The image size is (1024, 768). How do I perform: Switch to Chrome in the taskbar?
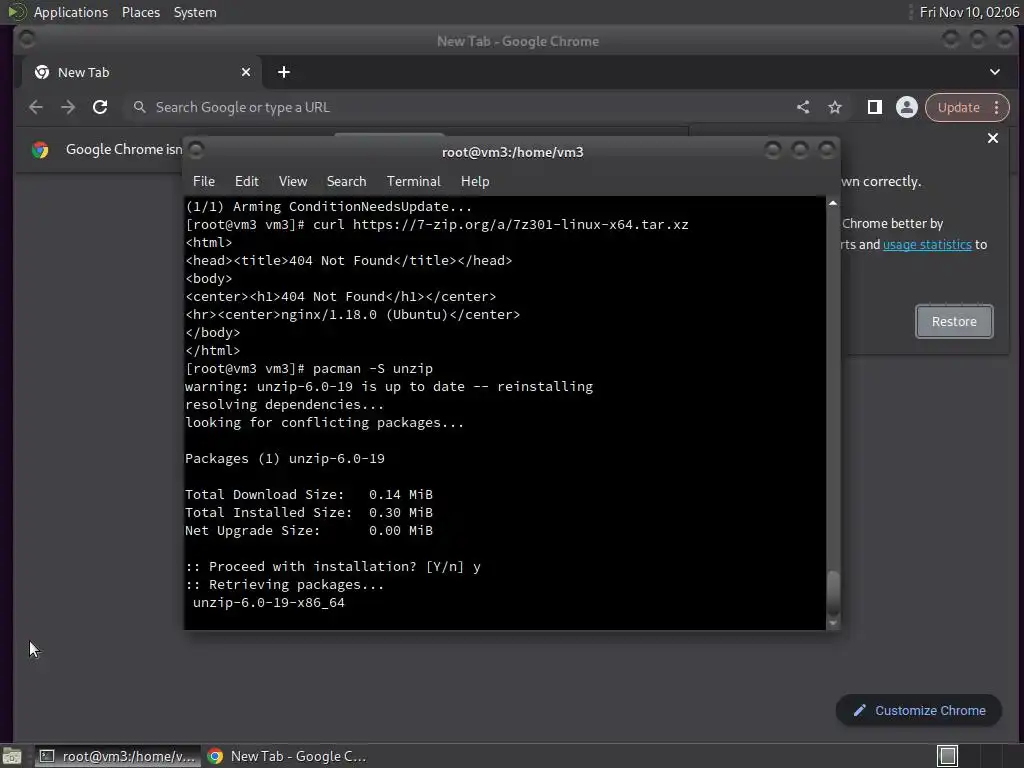point(286,756)
